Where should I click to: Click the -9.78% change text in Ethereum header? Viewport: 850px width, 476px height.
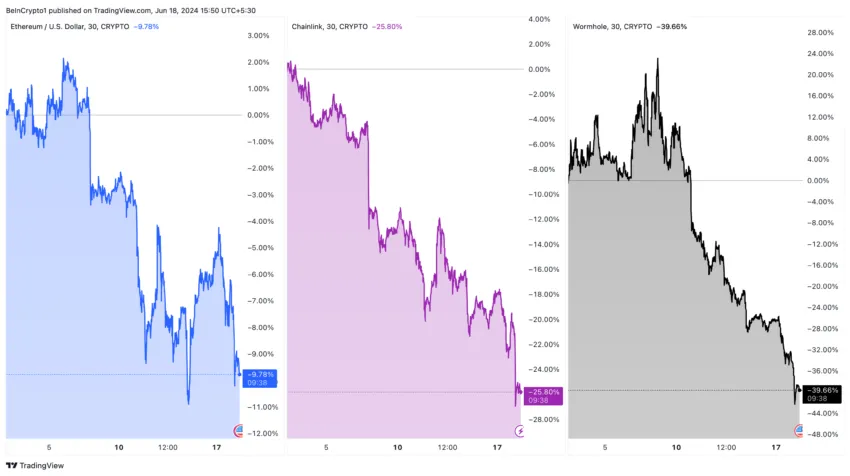[146, 26]
